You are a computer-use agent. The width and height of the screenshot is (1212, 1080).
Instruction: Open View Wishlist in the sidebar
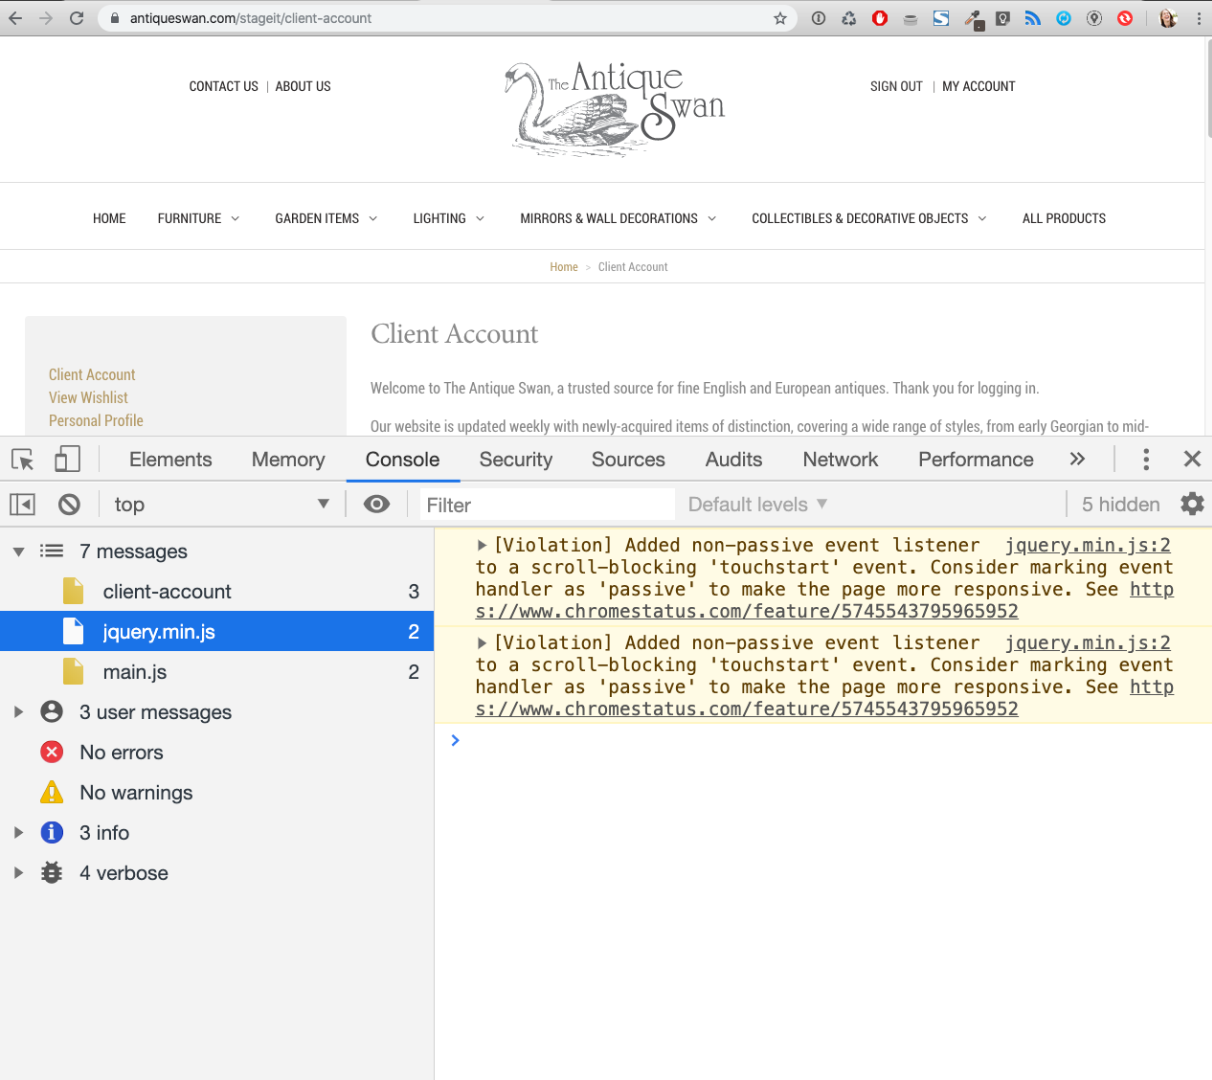click(88, 397)
